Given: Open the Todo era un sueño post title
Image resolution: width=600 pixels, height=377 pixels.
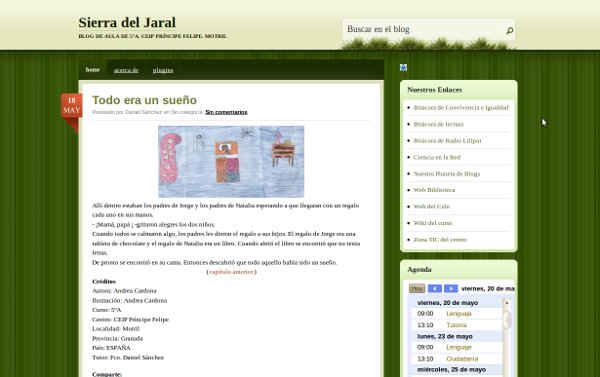Looking at the screenshot, I should click(x=144, y=100).
